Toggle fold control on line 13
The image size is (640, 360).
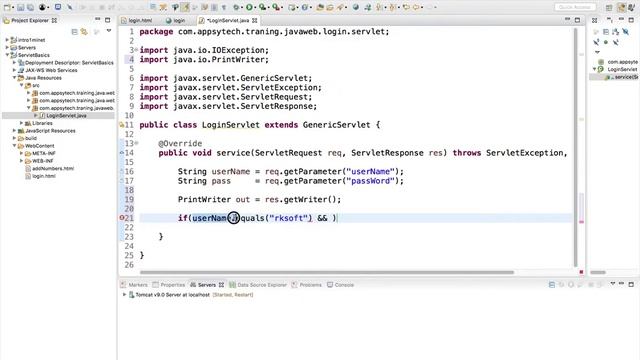136,143
